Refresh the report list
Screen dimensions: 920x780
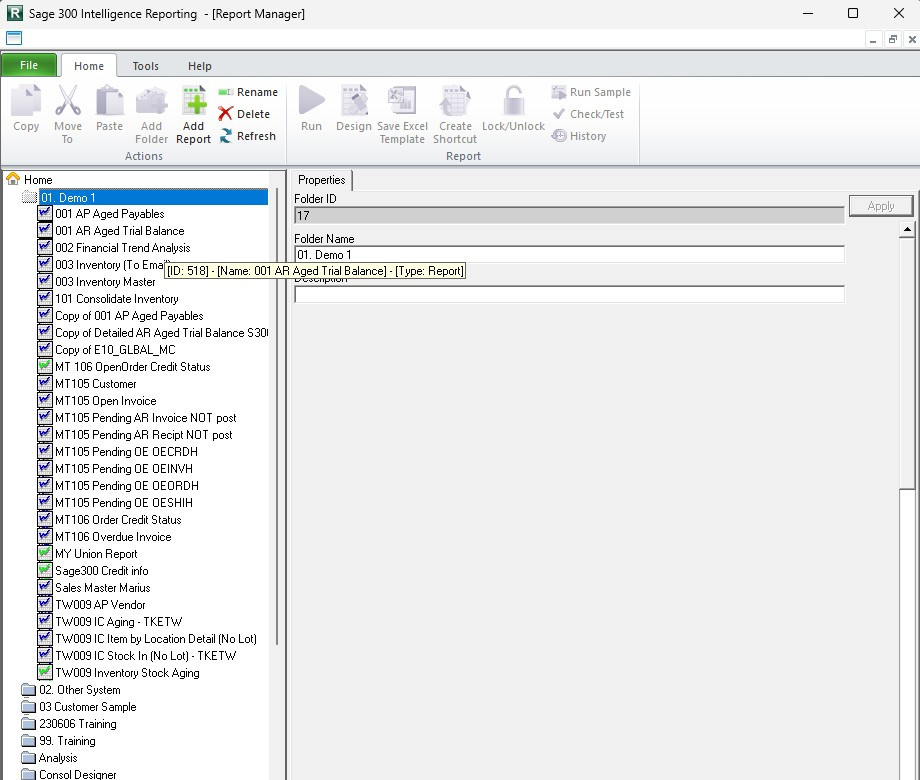coord(247,136)
